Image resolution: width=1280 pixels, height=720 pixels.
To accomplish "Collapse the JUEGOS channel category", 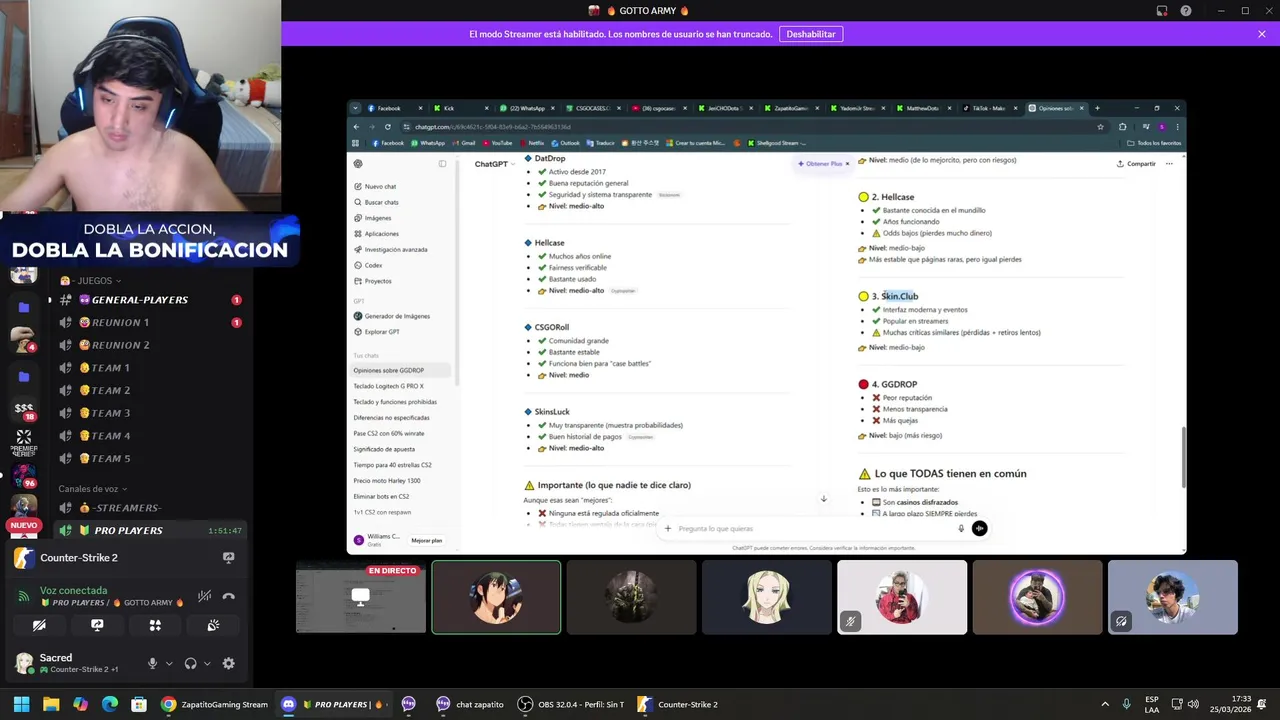I will point(91,281).
